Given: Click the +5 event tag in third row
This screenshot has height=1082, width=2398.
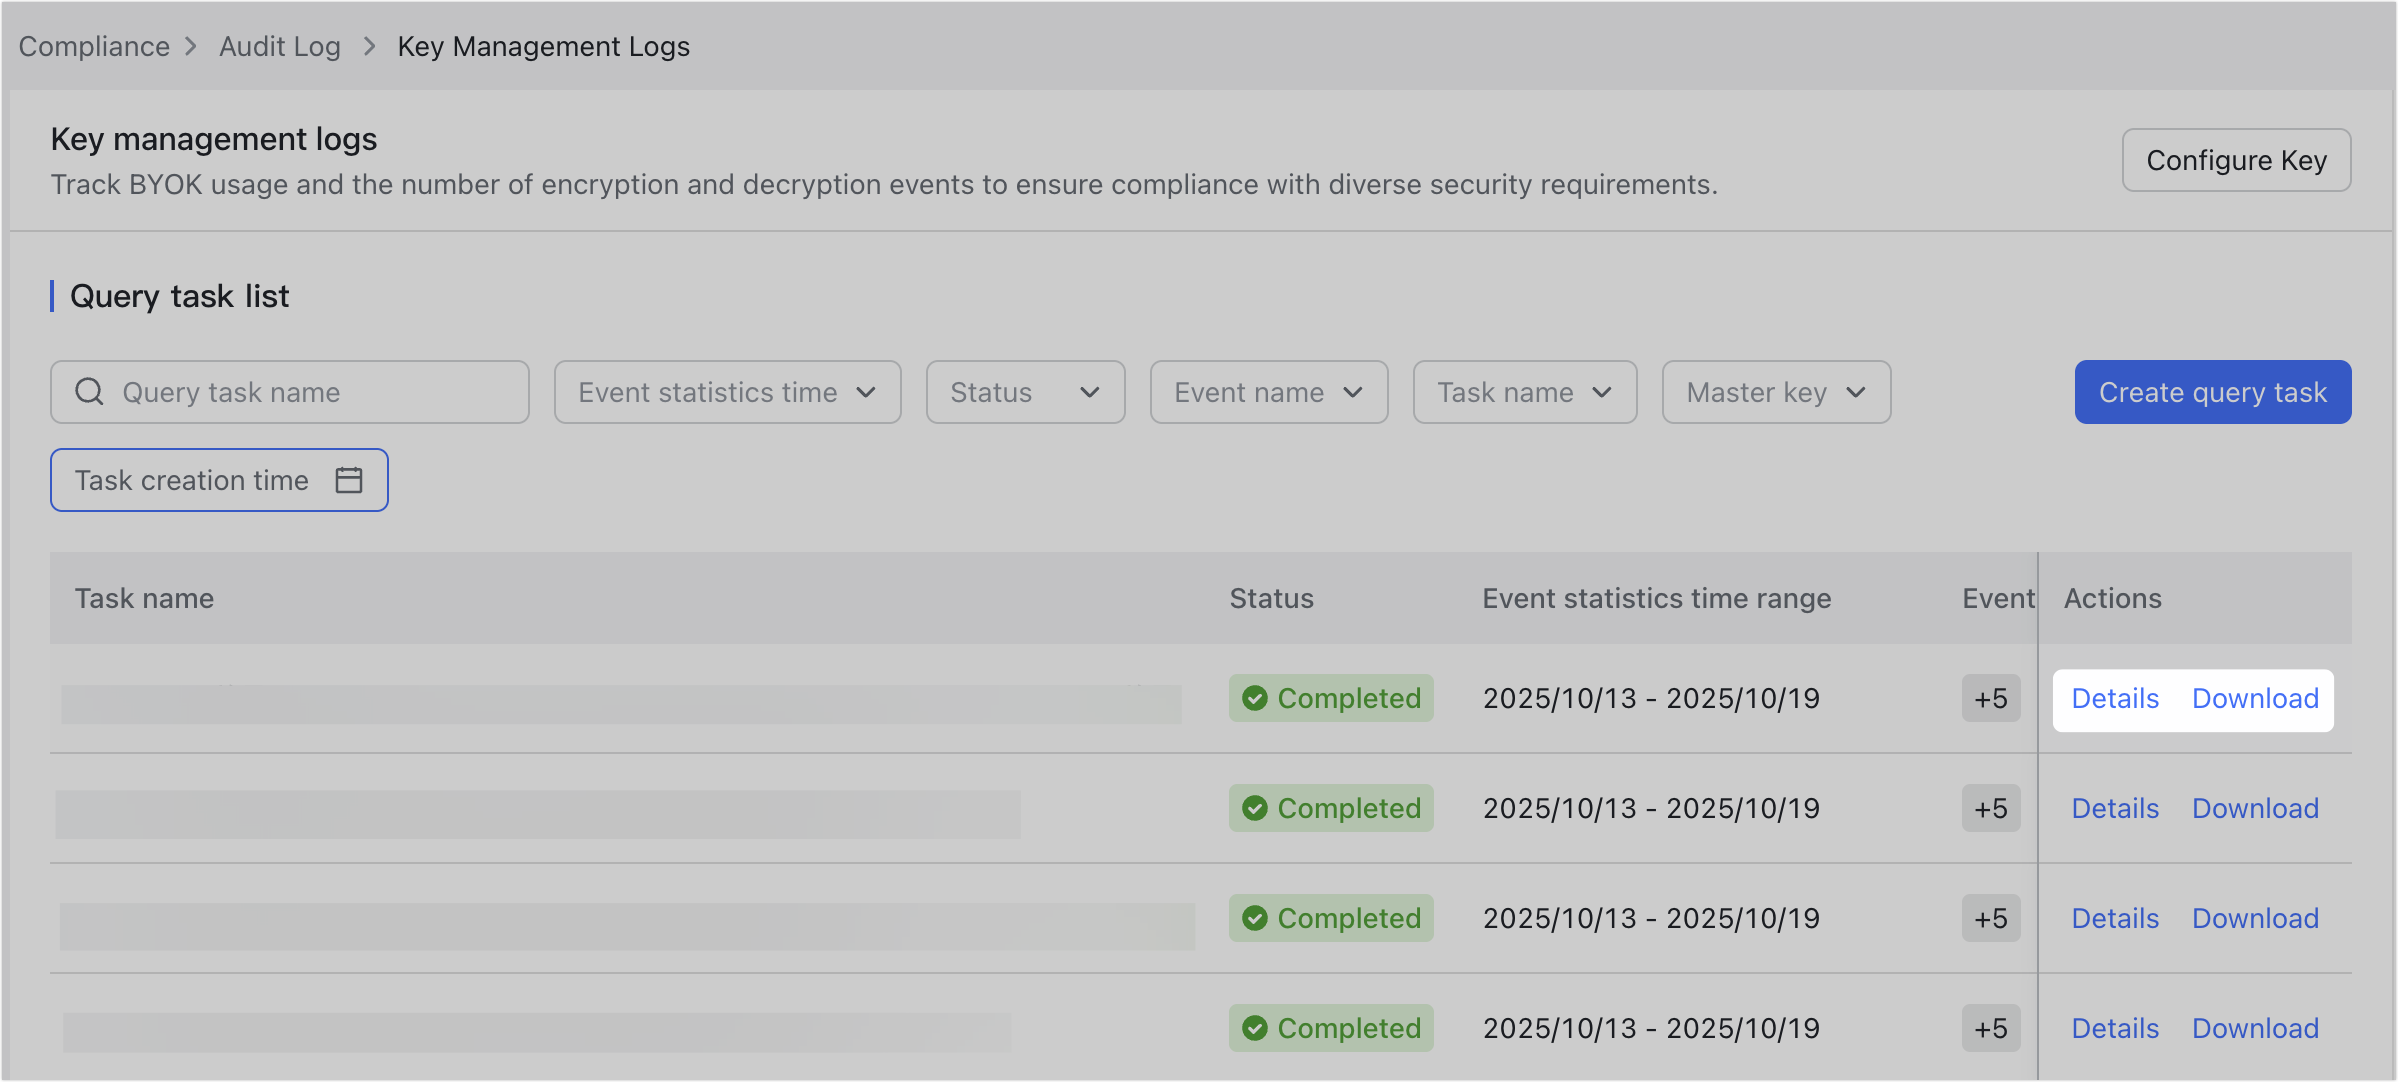Looking at the screenshot, I should point(1991,918).
